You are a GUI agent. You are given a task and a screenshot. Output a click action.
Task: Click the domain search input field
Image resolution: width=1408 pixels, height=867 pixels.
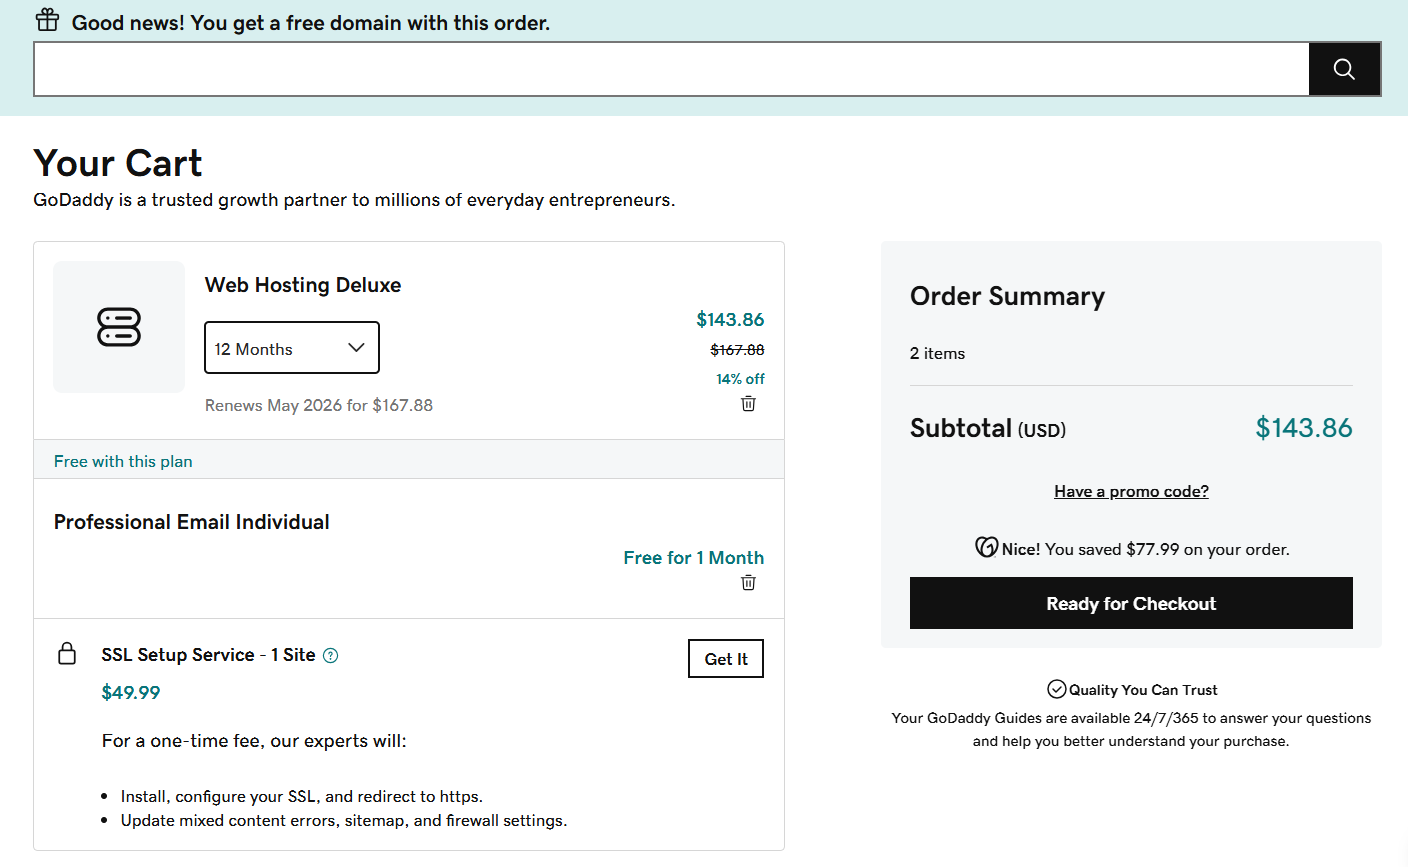[x=670, y=68]
